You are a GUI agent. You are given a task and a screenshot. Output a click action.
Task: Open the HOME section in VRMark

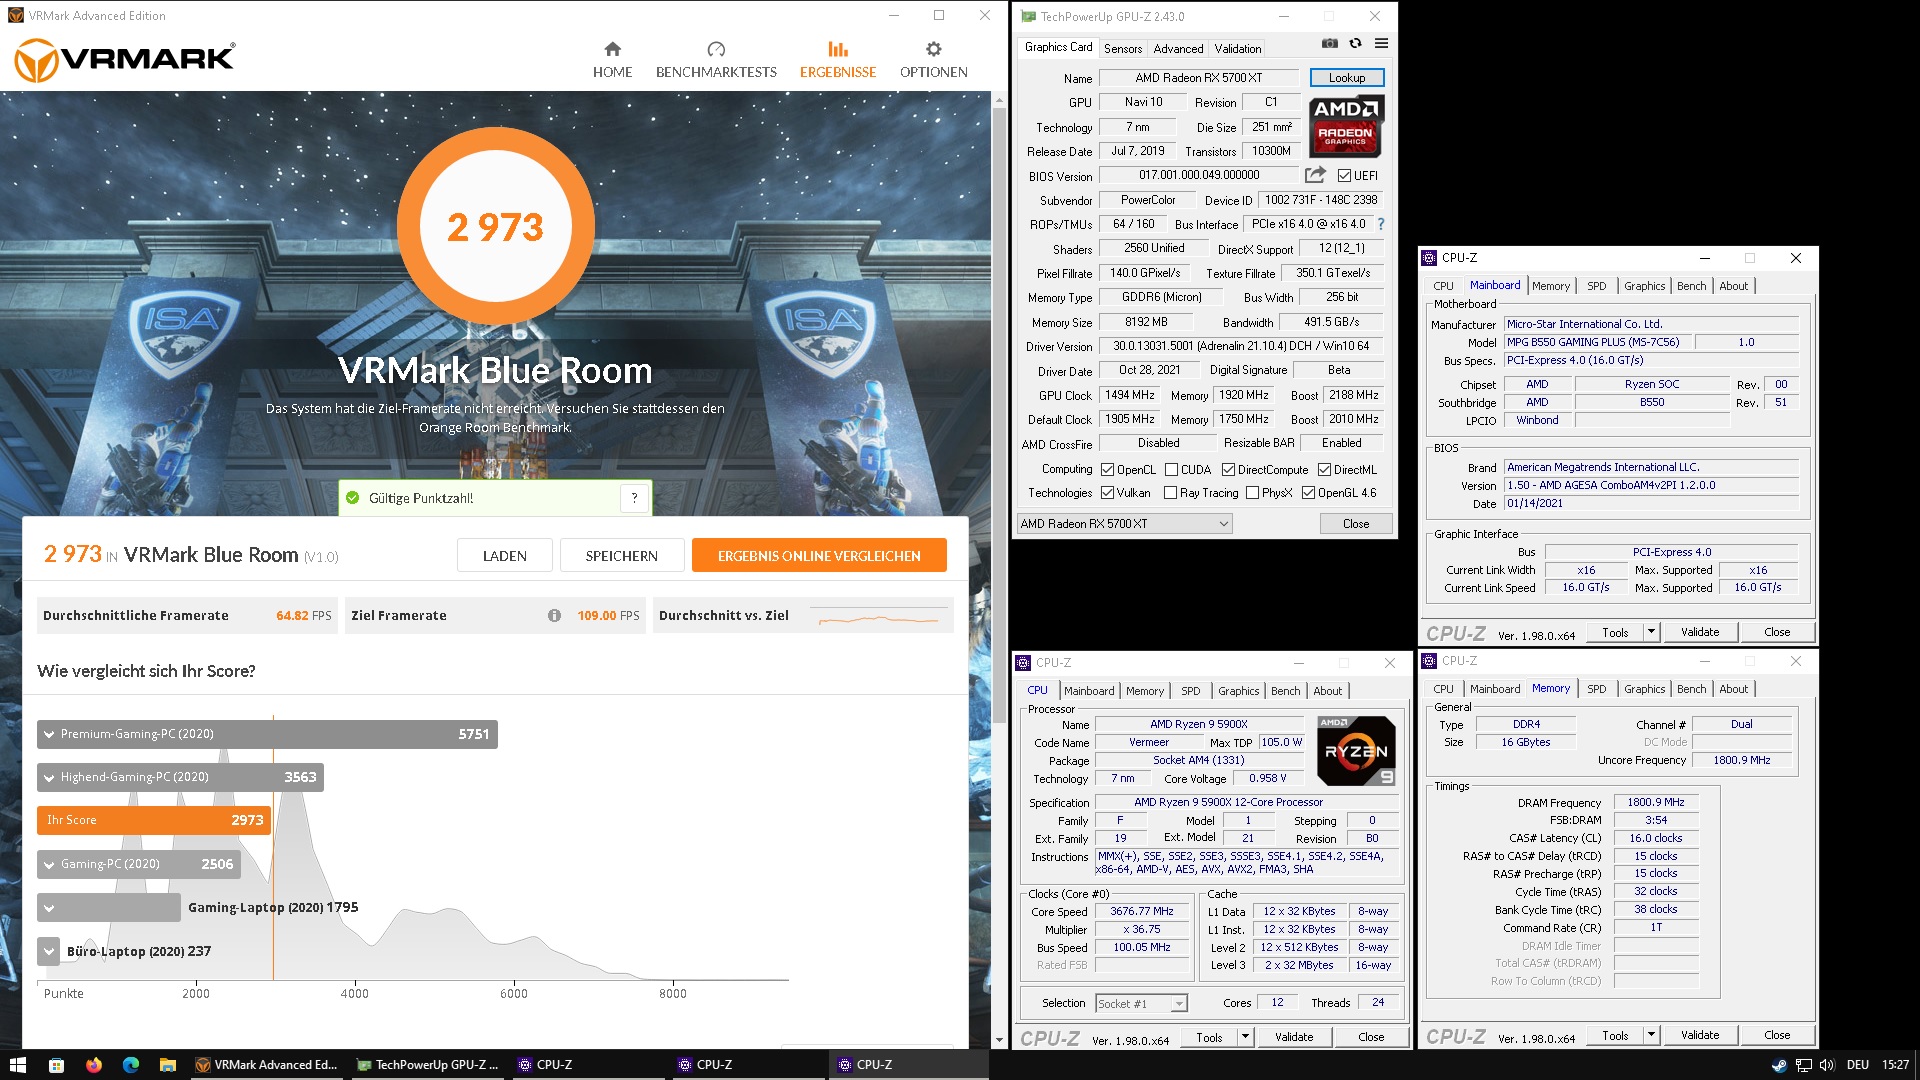click(x=612, y=60)
